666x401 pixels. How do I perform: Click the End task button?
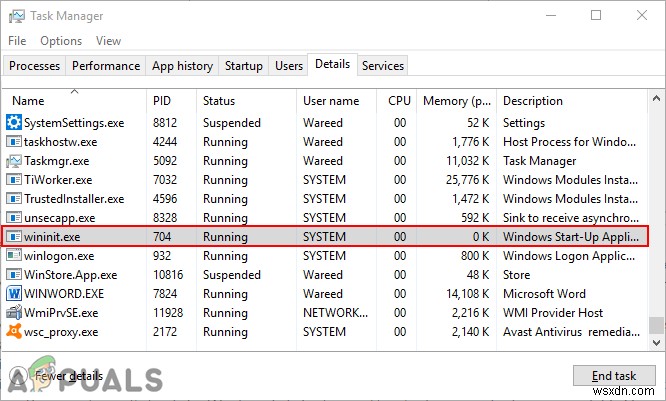pos(614,376)
